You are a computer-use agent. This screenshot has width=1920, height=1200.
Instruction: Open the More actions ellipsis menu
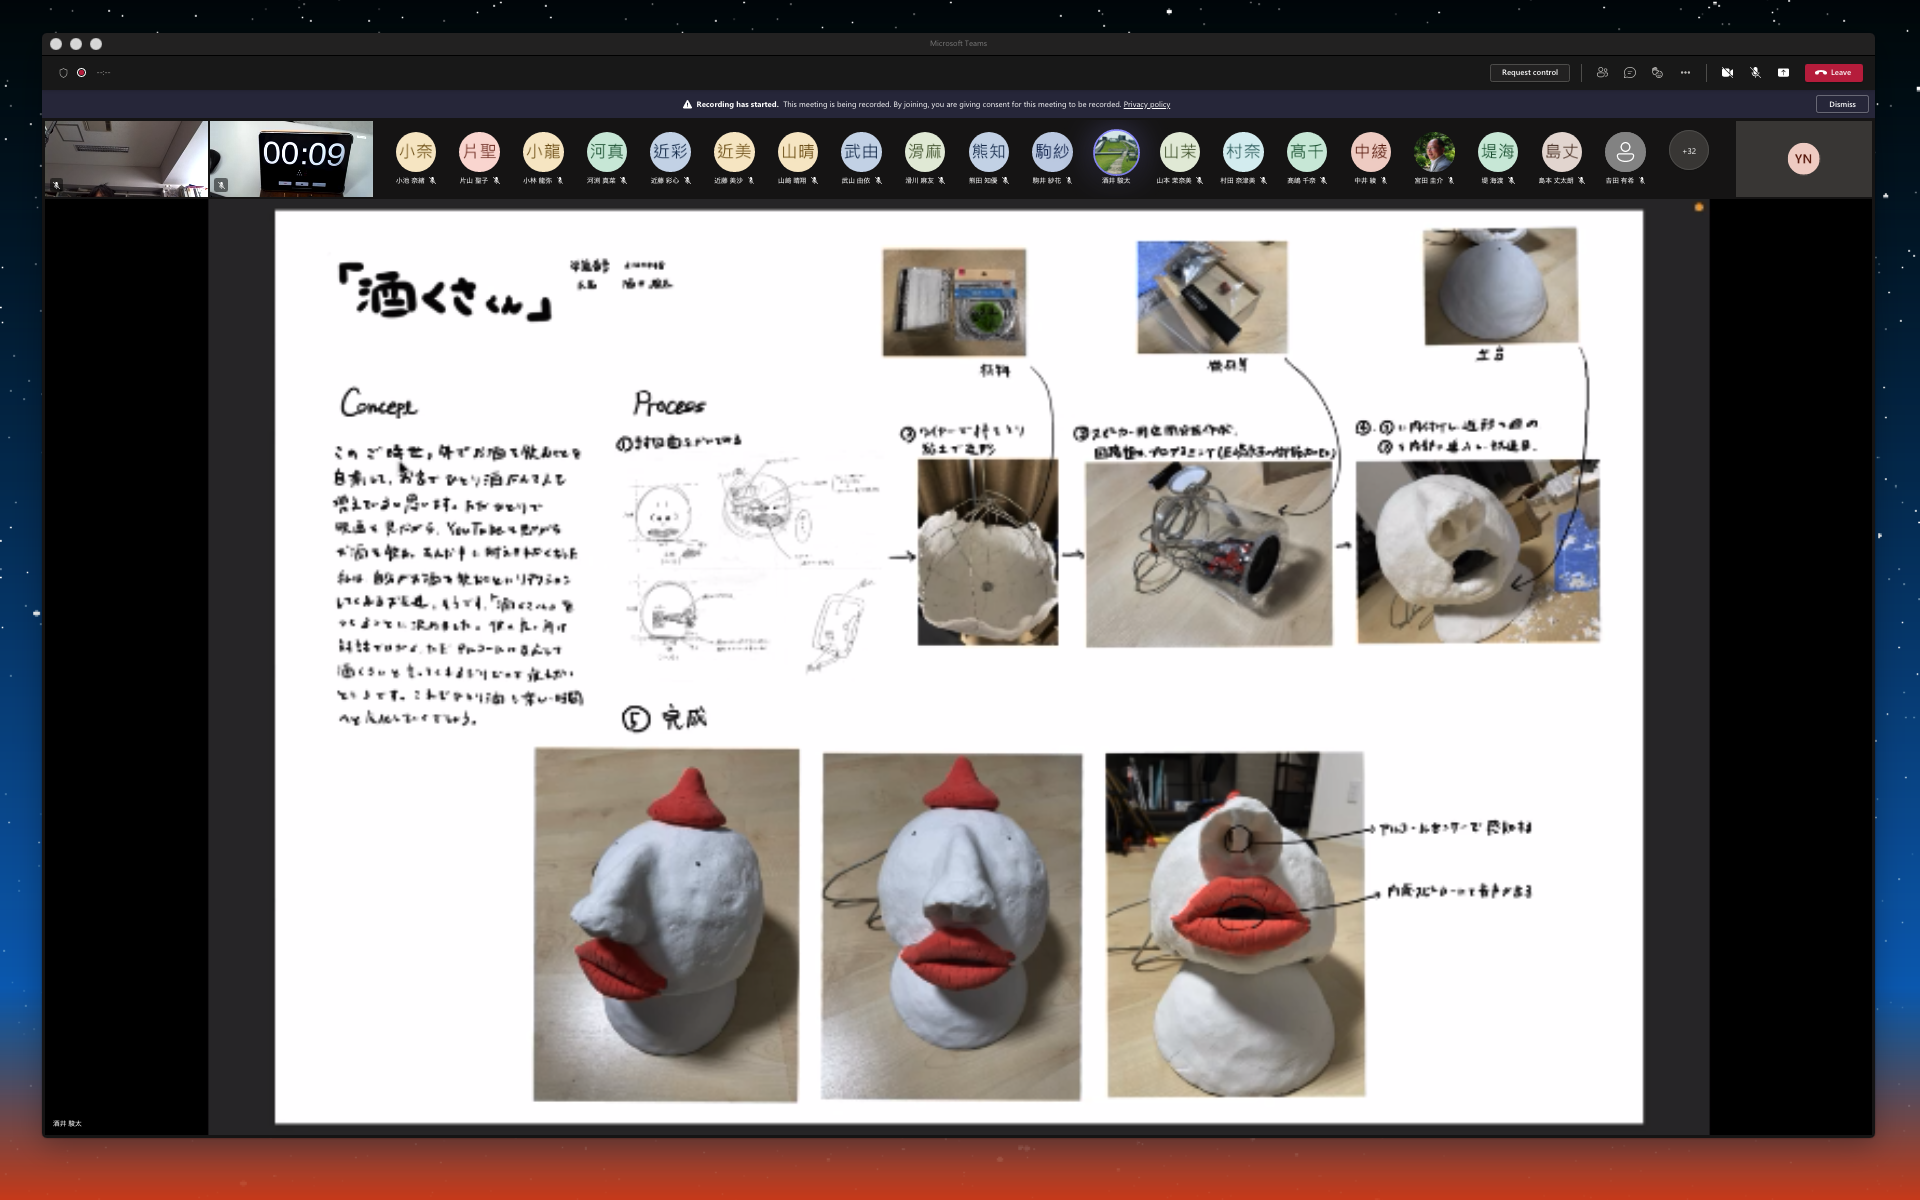tap(1685, 72)
